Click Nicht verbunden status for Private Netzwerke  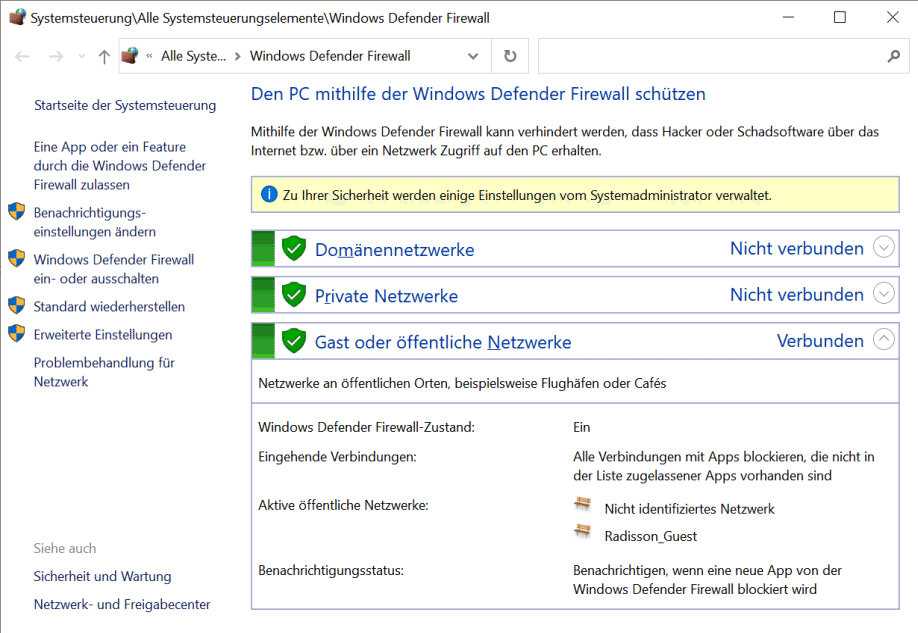[x=797, y=295]
